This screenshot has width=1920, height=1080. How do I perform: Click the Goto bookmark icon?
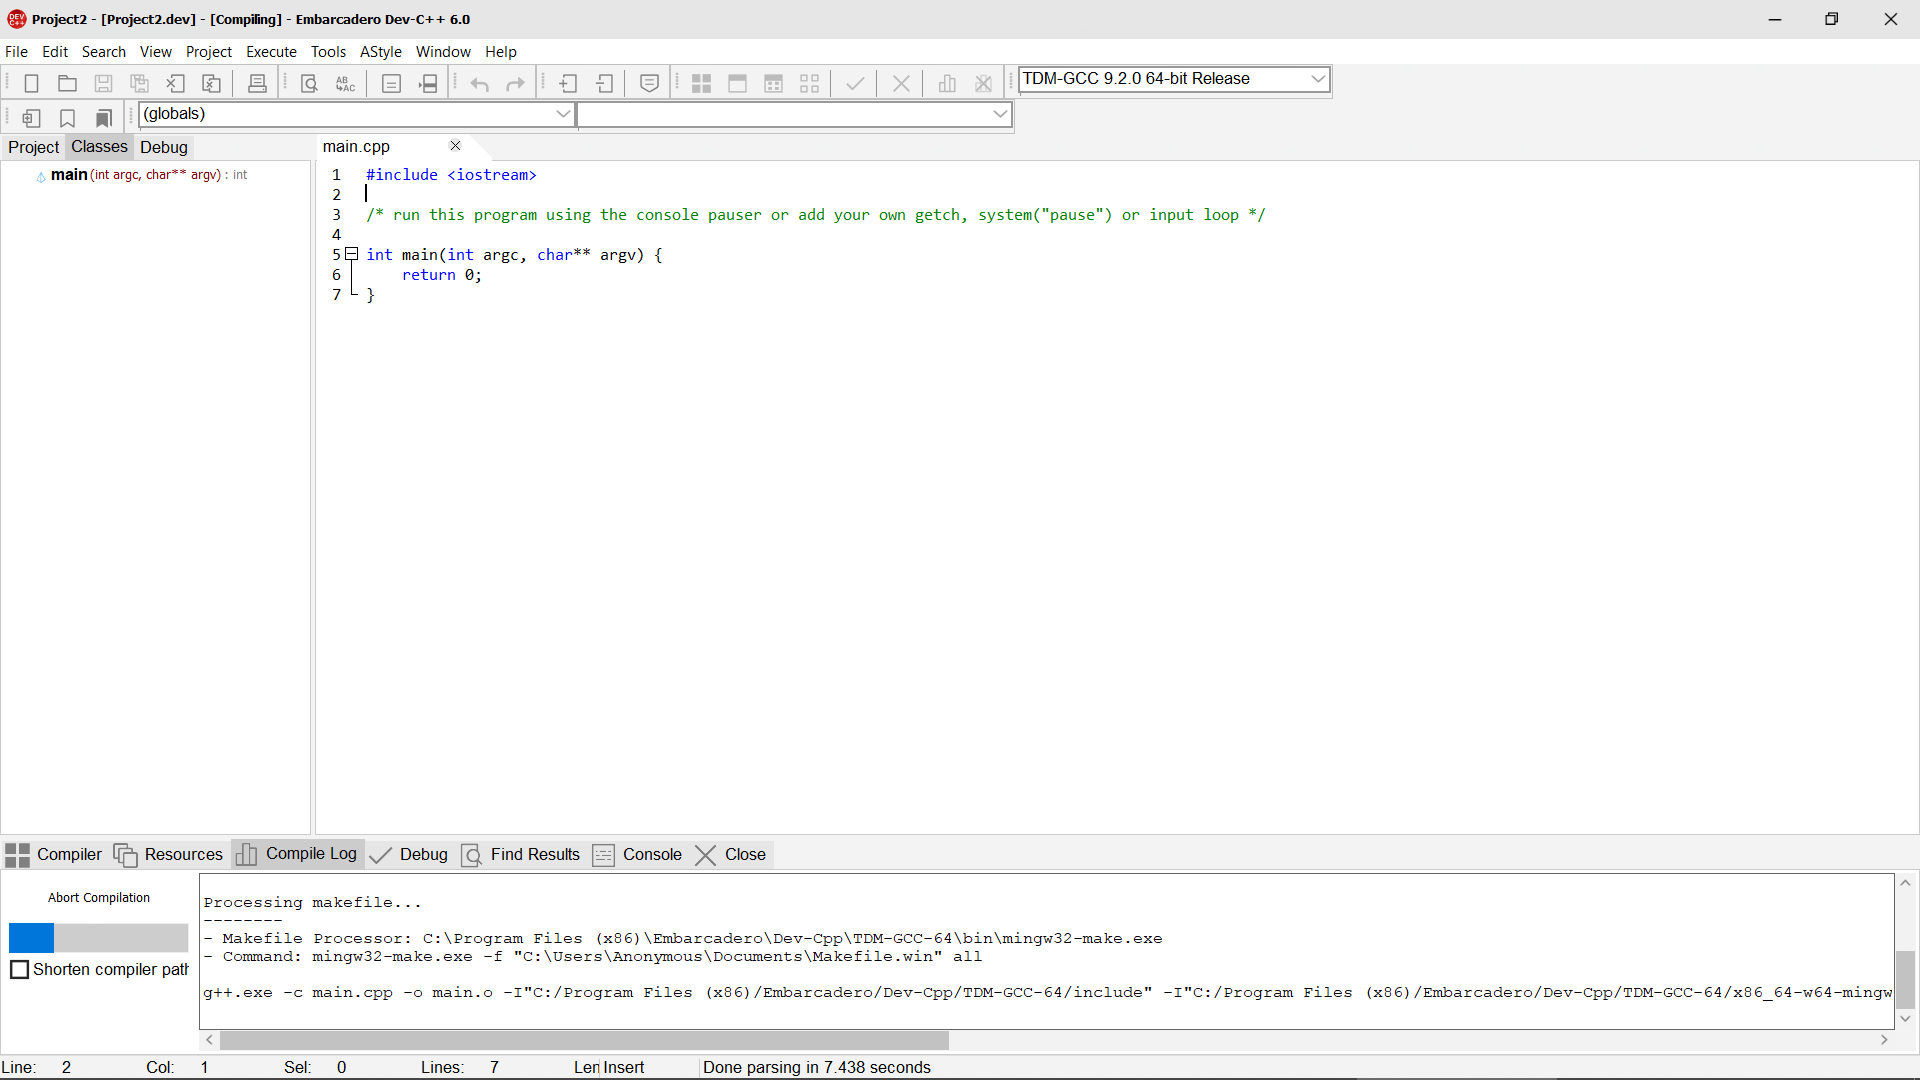click(103, 118)
